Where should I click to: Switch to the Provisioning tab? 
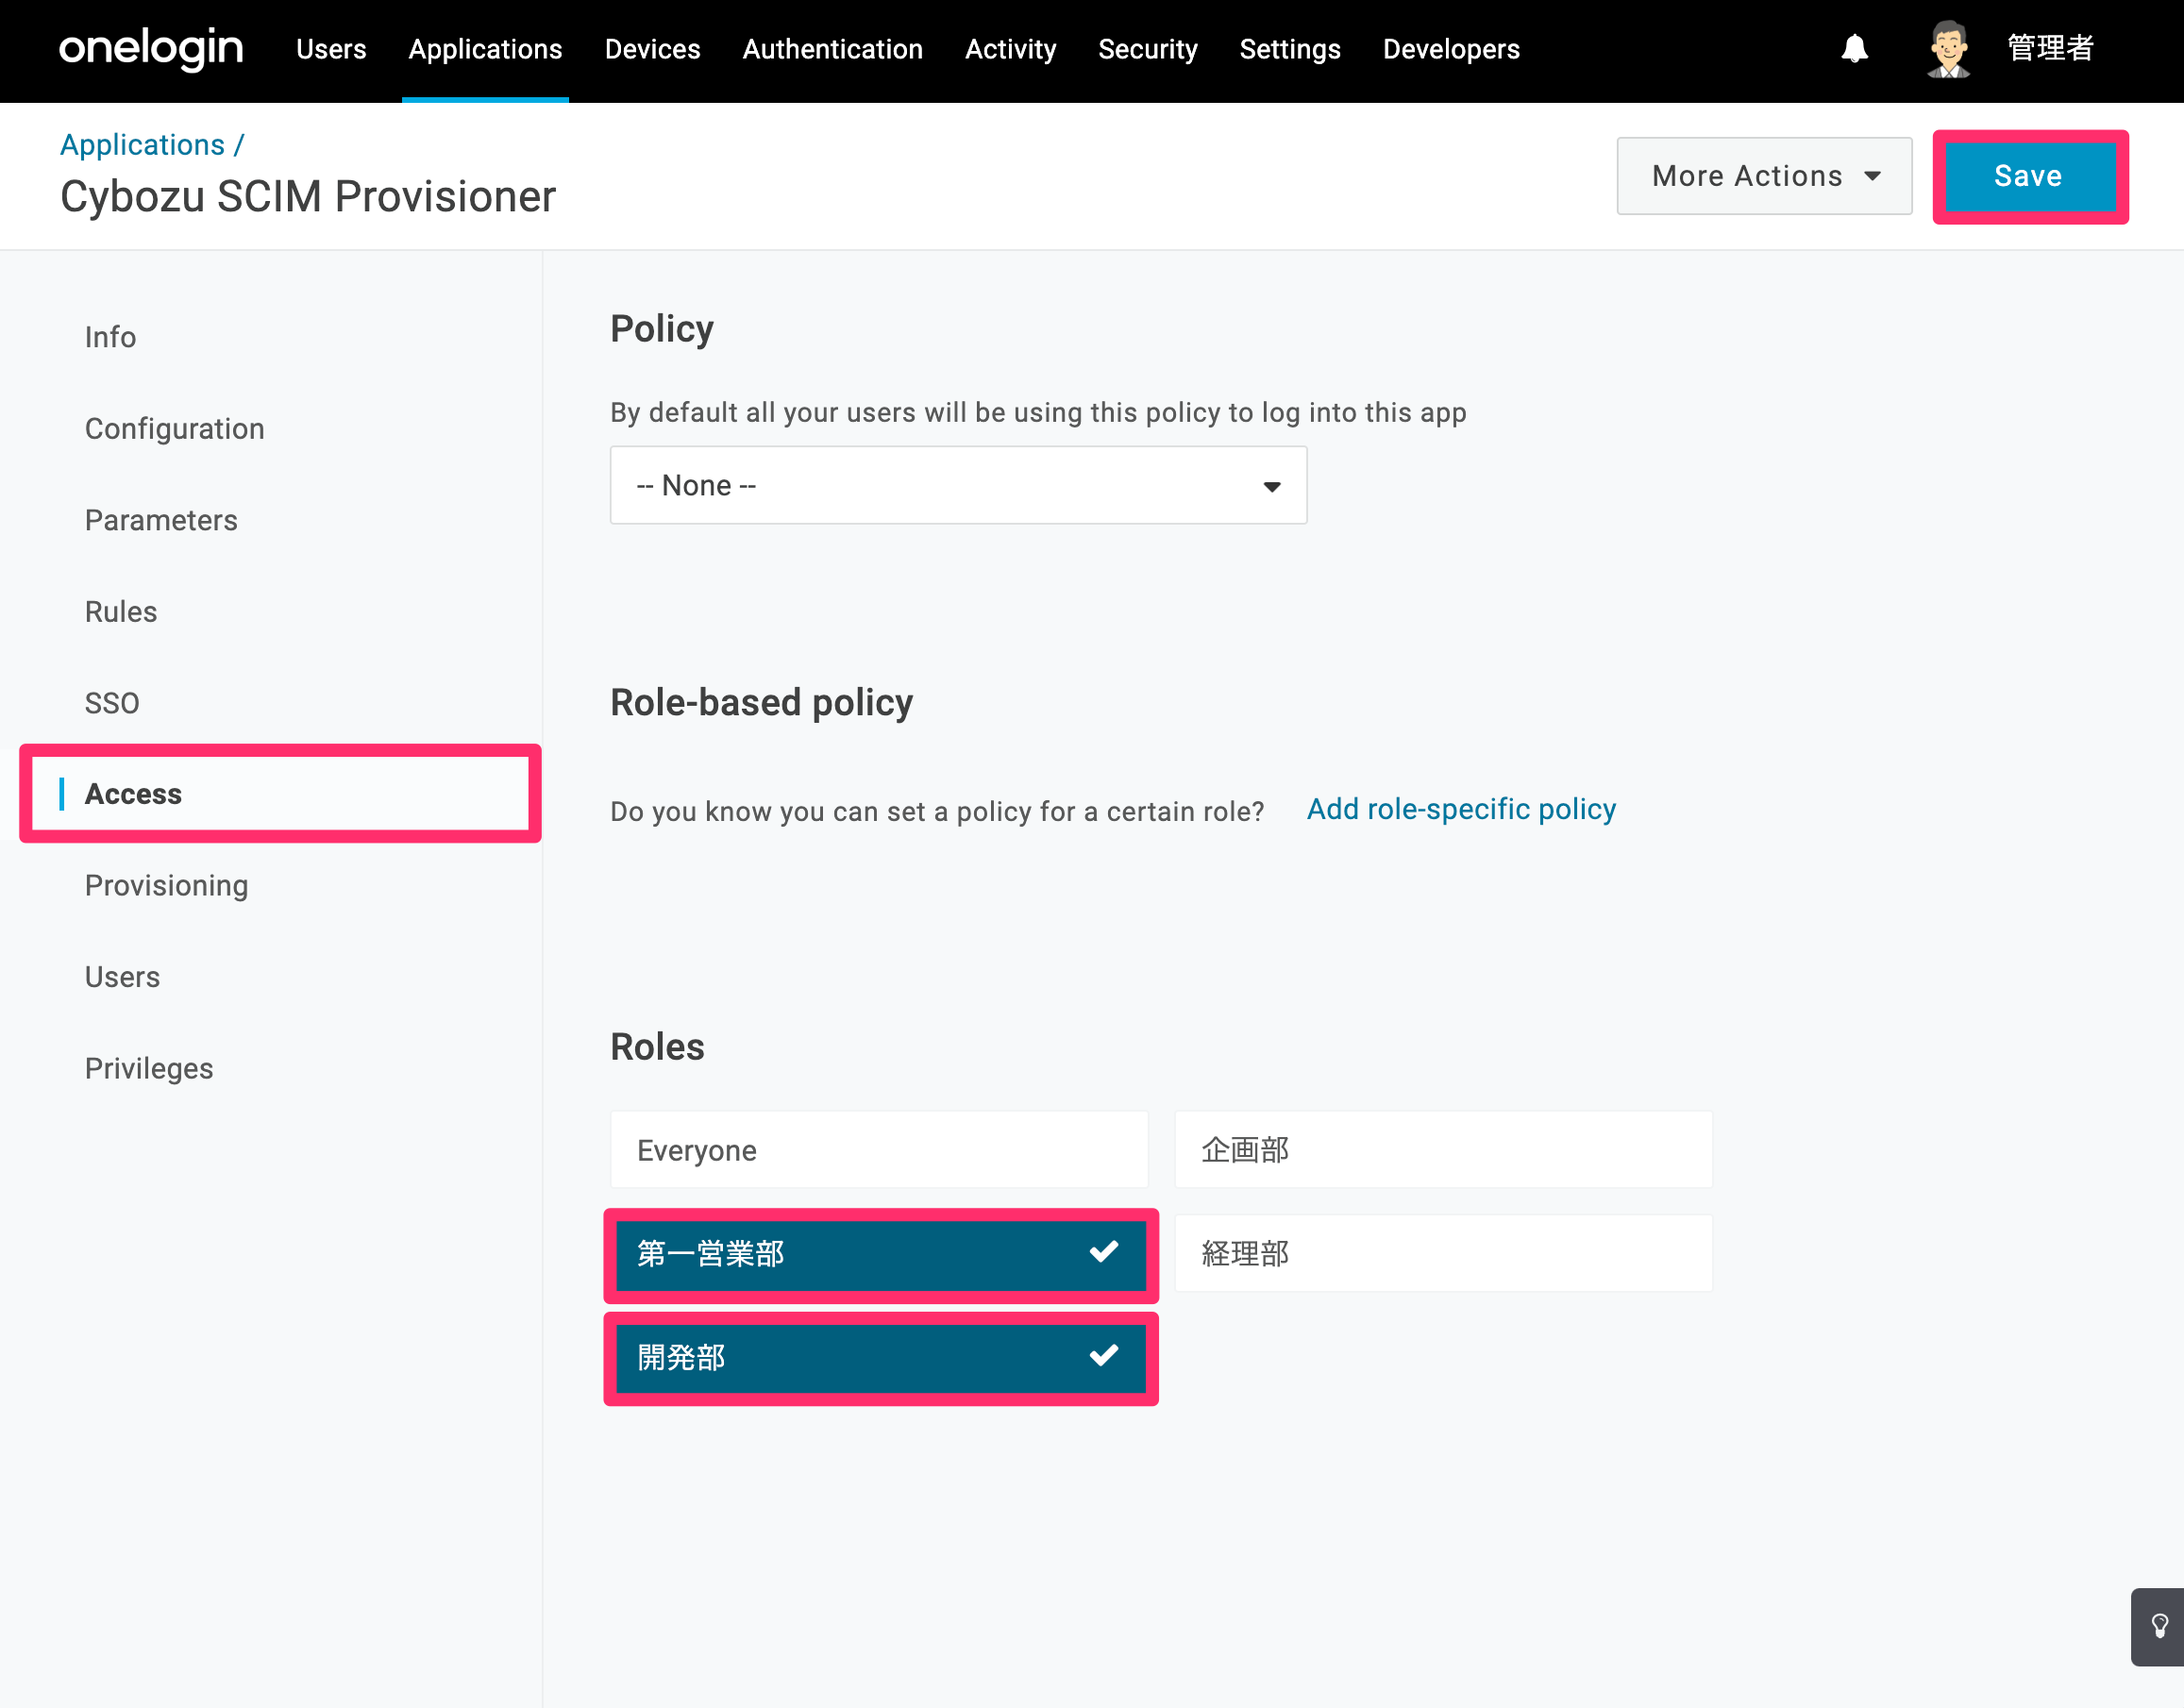pos(166,886)
